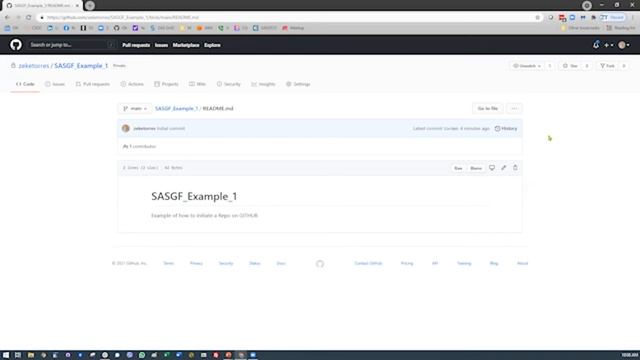
Task: Open the Training footer link
Action: [x=464, y=264]
